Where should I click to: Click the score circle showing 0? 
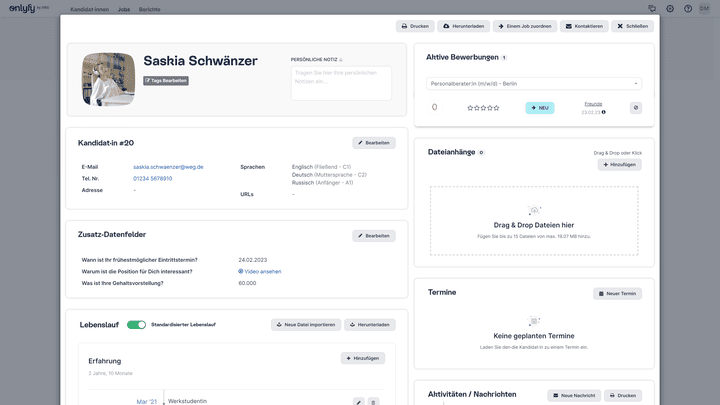(434, 107)
